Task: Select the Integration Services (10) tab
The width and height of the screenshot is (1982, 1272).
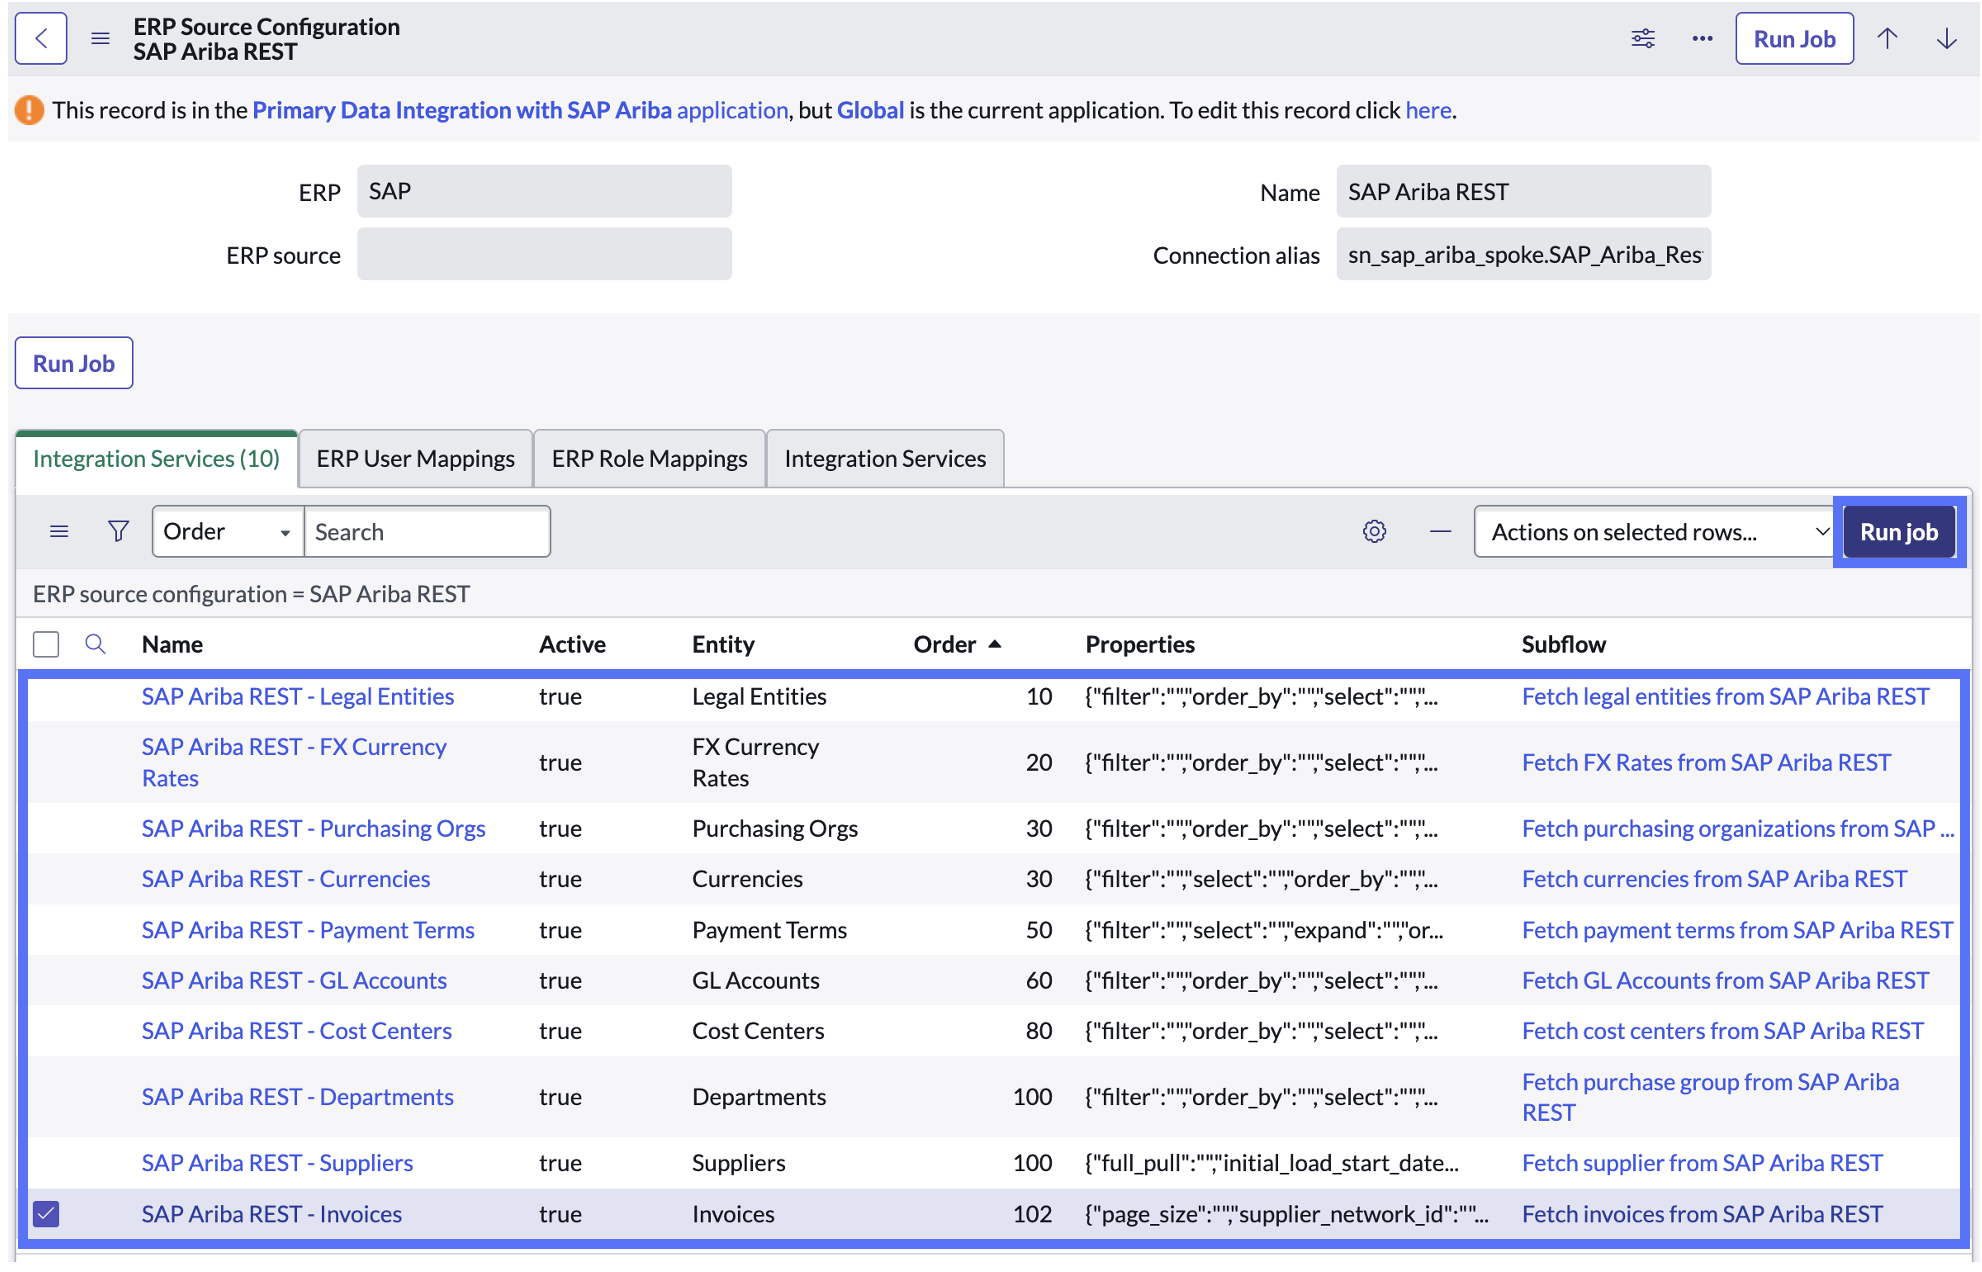Action: (156, 458)
